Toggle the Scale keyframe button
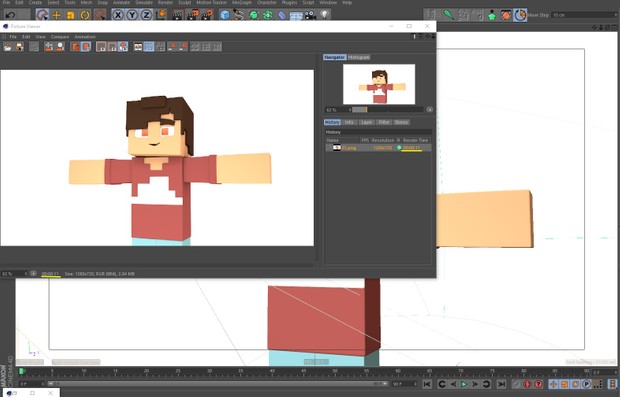 pos(564,384)
